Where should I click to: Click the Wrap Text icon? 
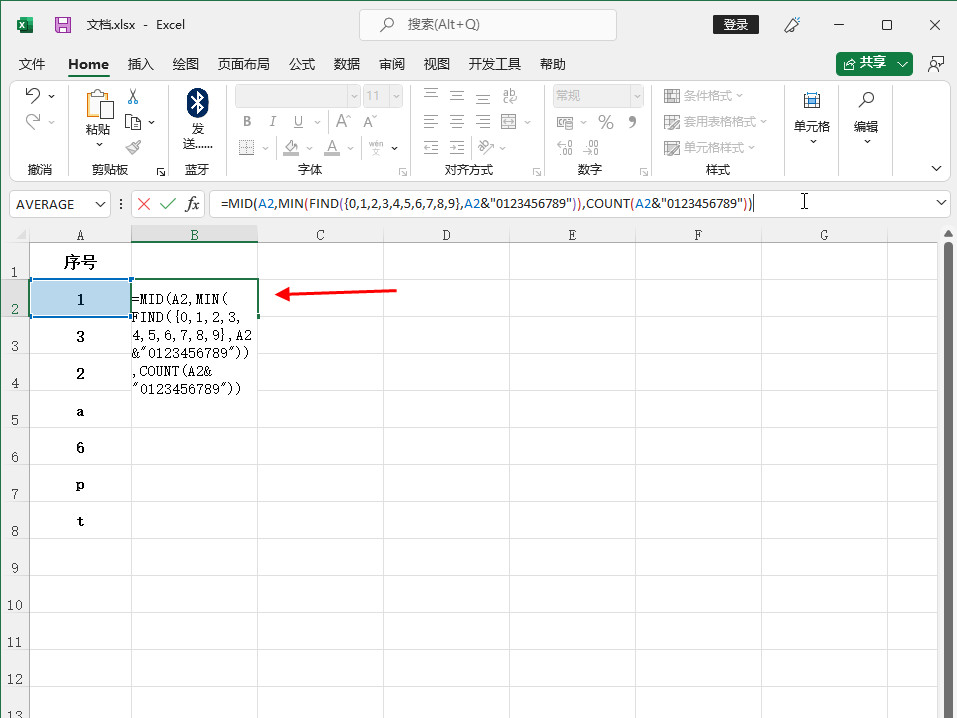click(510, 95)
